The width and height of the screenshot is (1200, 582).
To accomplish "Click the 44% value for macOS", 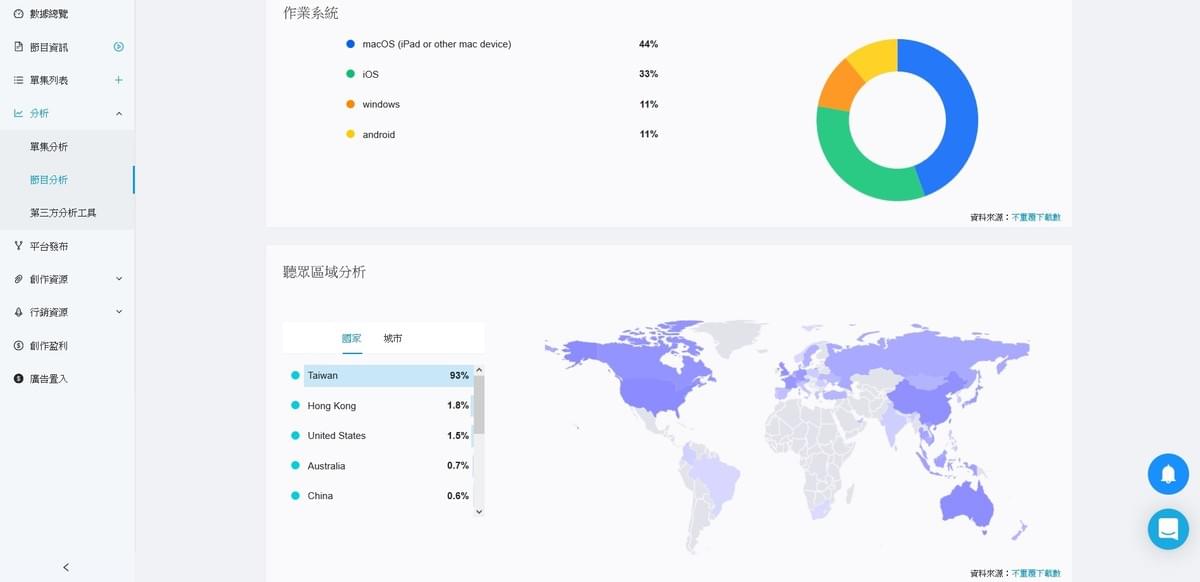I will (648, 44).
